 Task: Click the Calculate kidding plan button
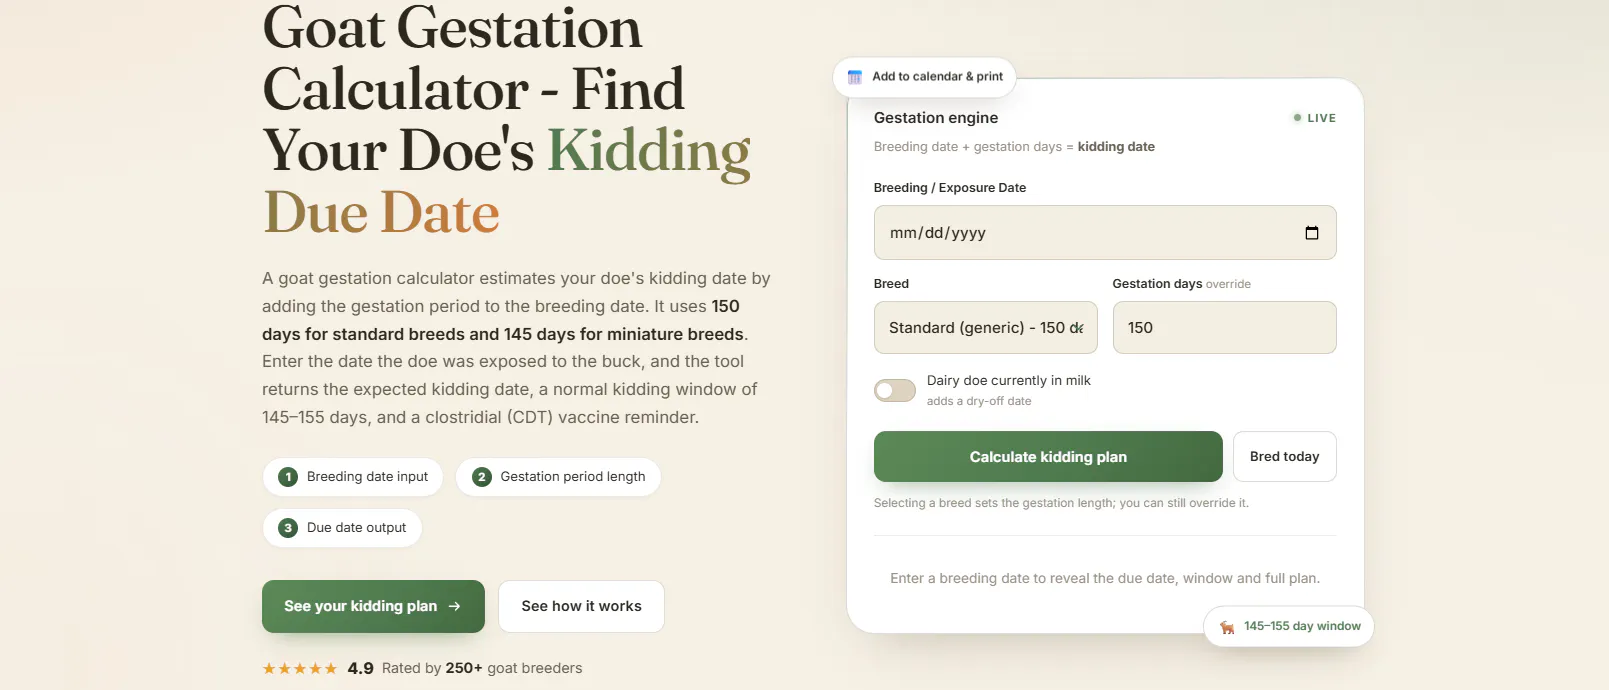point(1048,457)
